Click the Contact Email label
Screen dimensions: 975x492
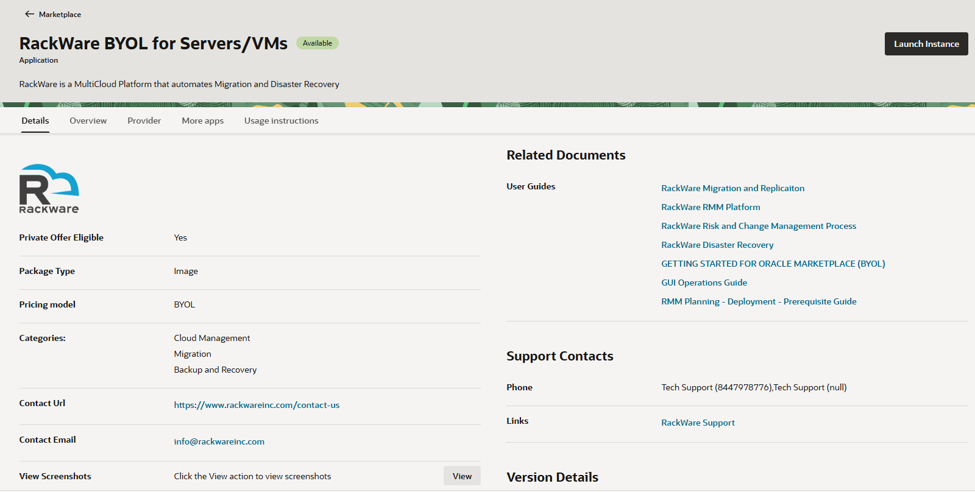[47, 440]
